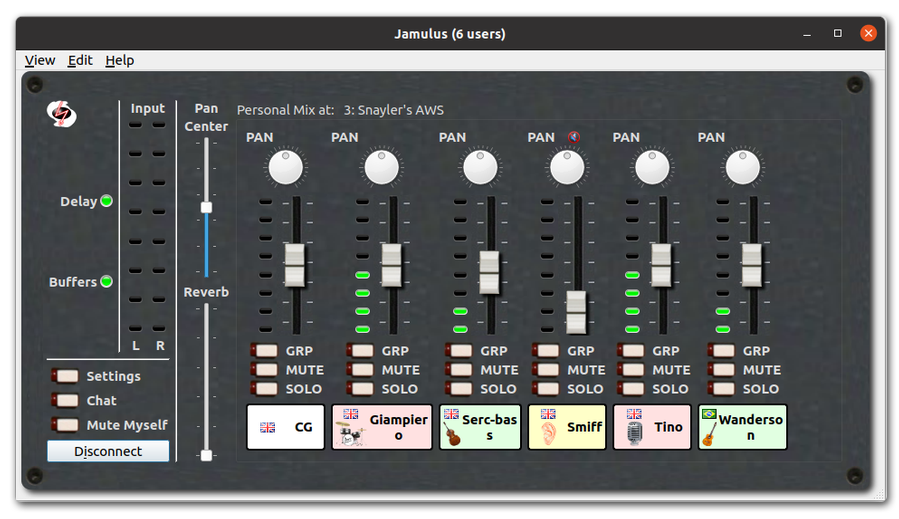899x519 pixels.
Task: Click the Disconnect button
Action: [108, 451]
